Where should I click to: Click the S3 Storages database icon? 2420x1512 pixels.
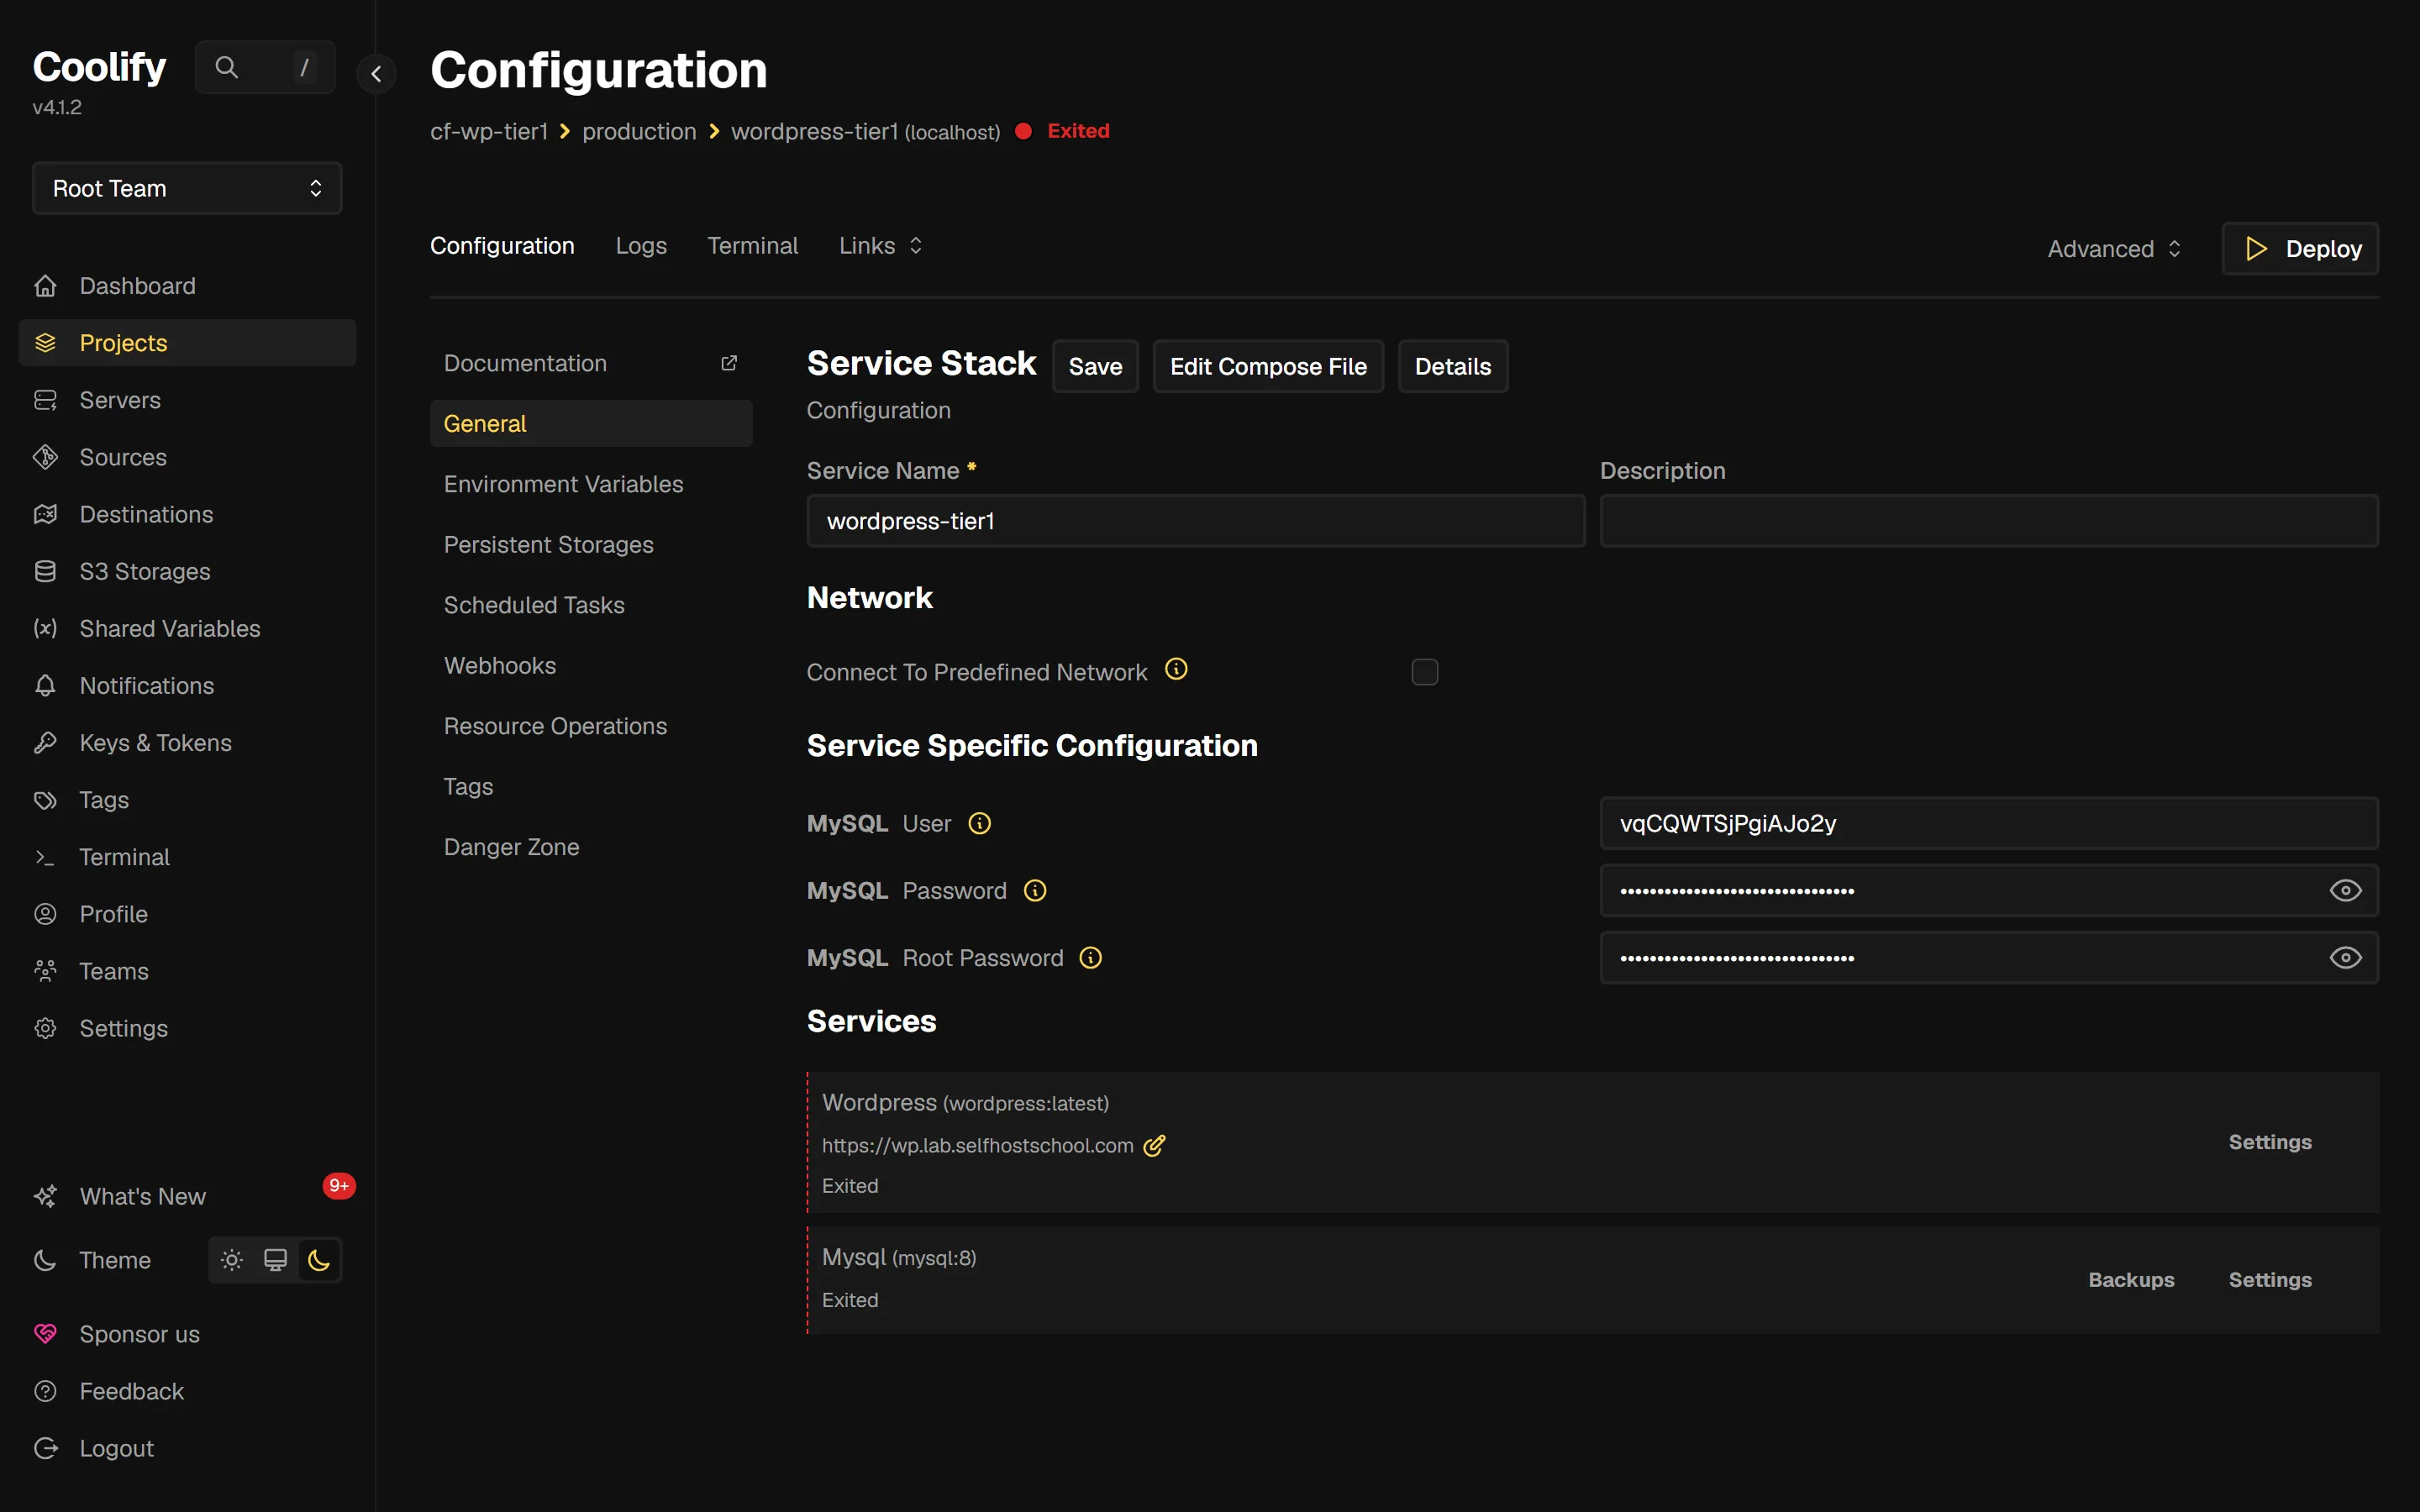45,571
